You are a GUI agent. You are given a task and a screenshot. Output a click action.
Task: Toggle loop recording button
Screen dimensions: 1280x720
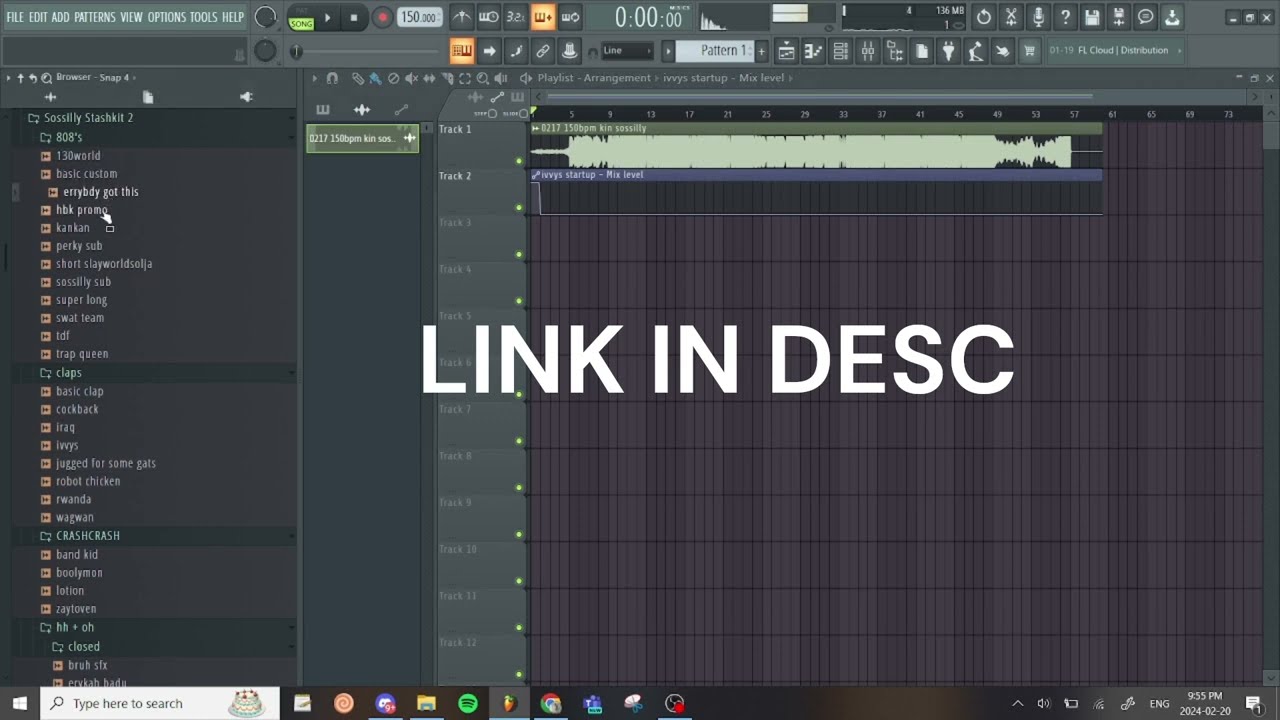570,17
